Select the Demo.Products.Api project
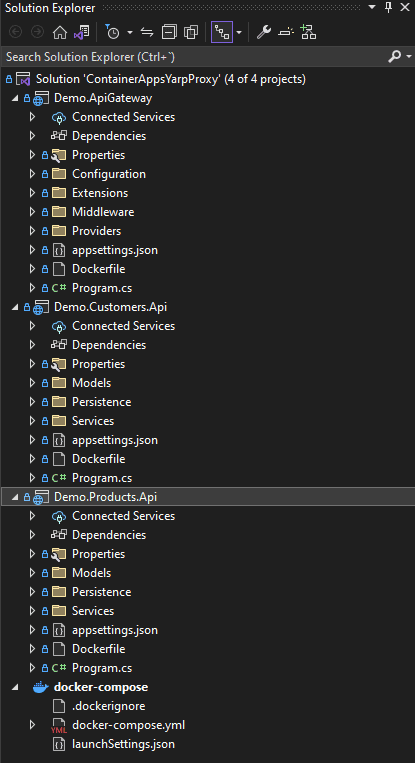The image size is (415, 763). 106,497
